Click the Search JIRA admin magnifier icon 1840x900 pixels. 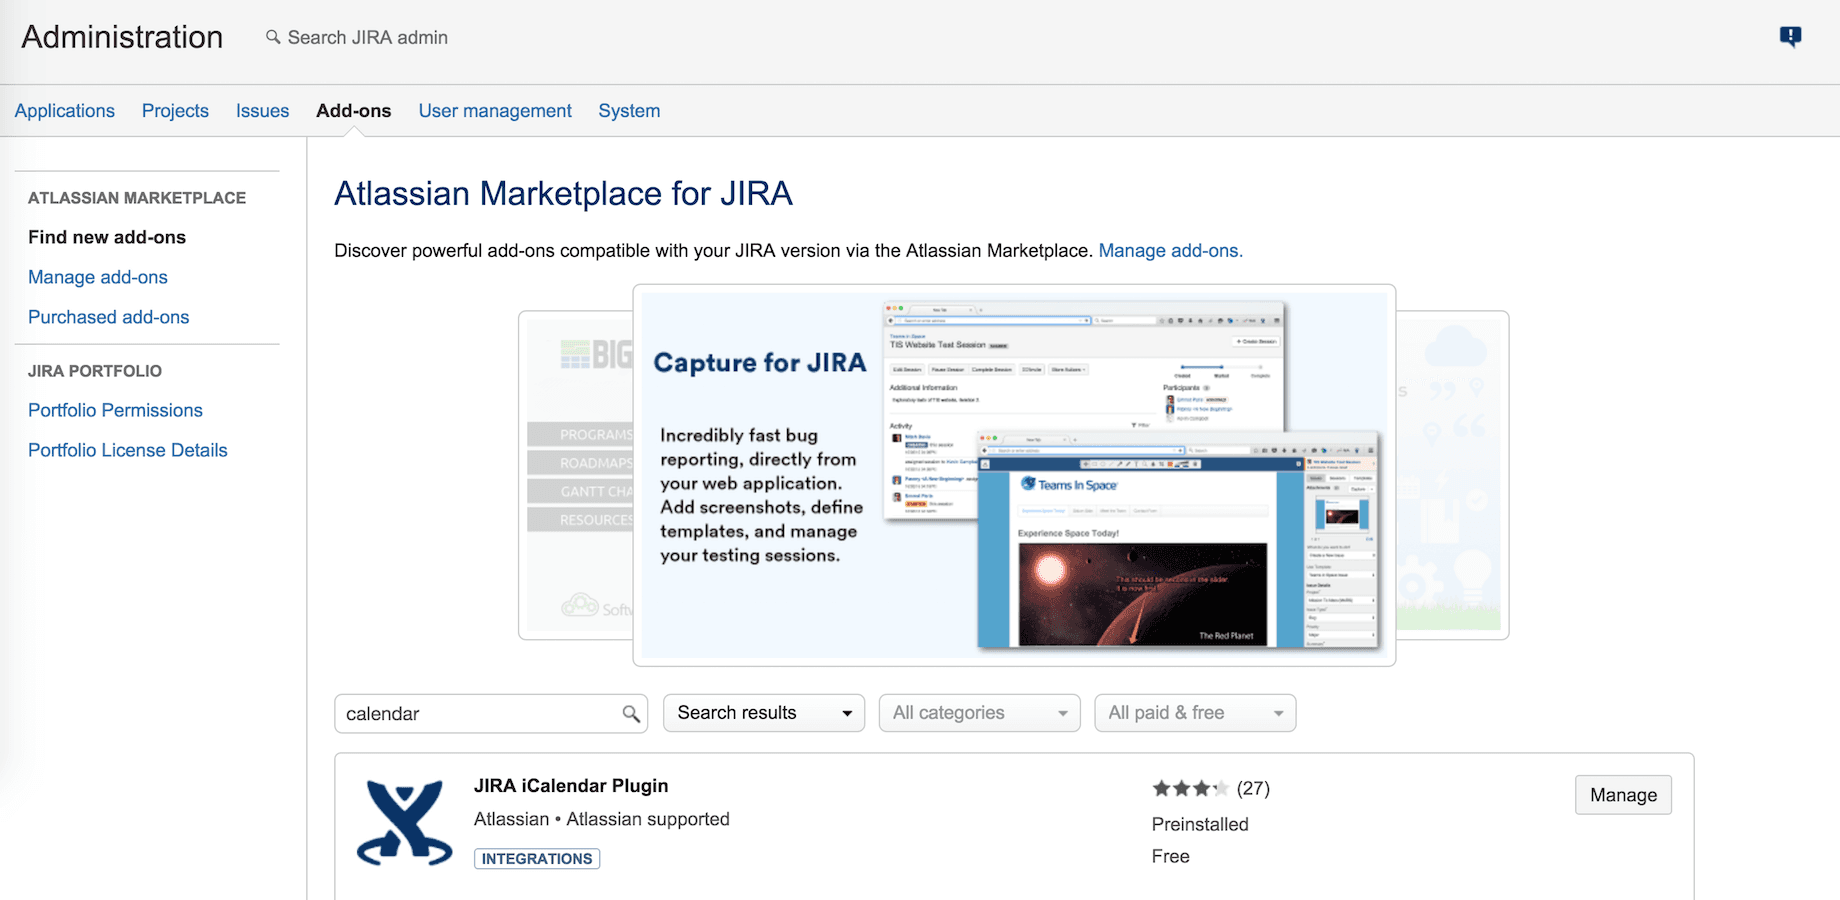tap(273, 37)
